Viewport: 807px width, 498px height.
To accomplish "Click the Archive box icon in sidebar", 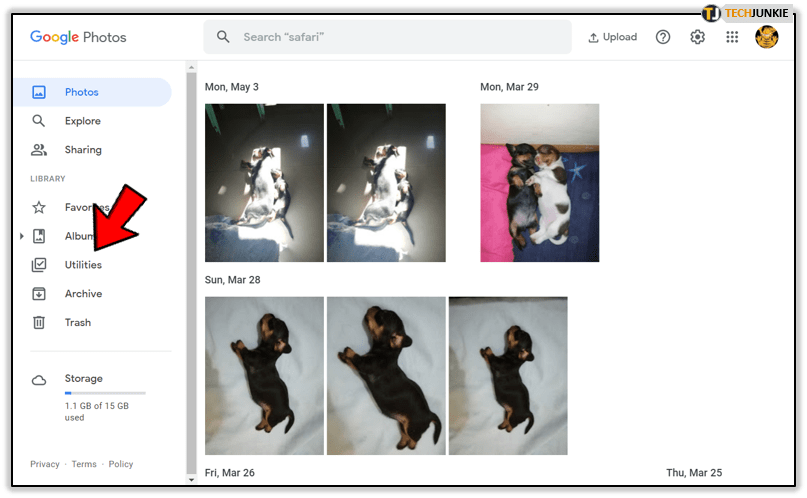I will point(39,294).
